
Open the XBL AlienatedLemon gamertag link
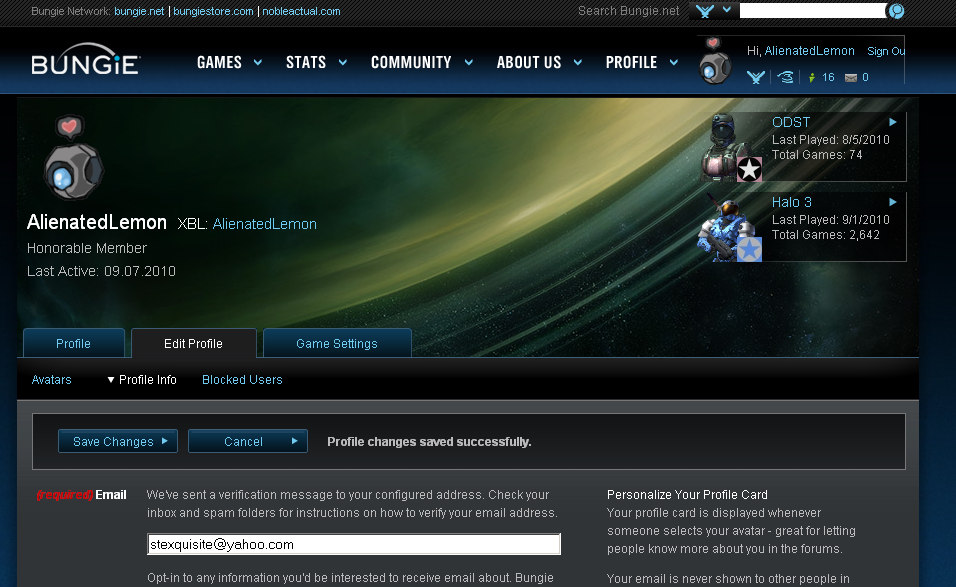coord(265,224)
